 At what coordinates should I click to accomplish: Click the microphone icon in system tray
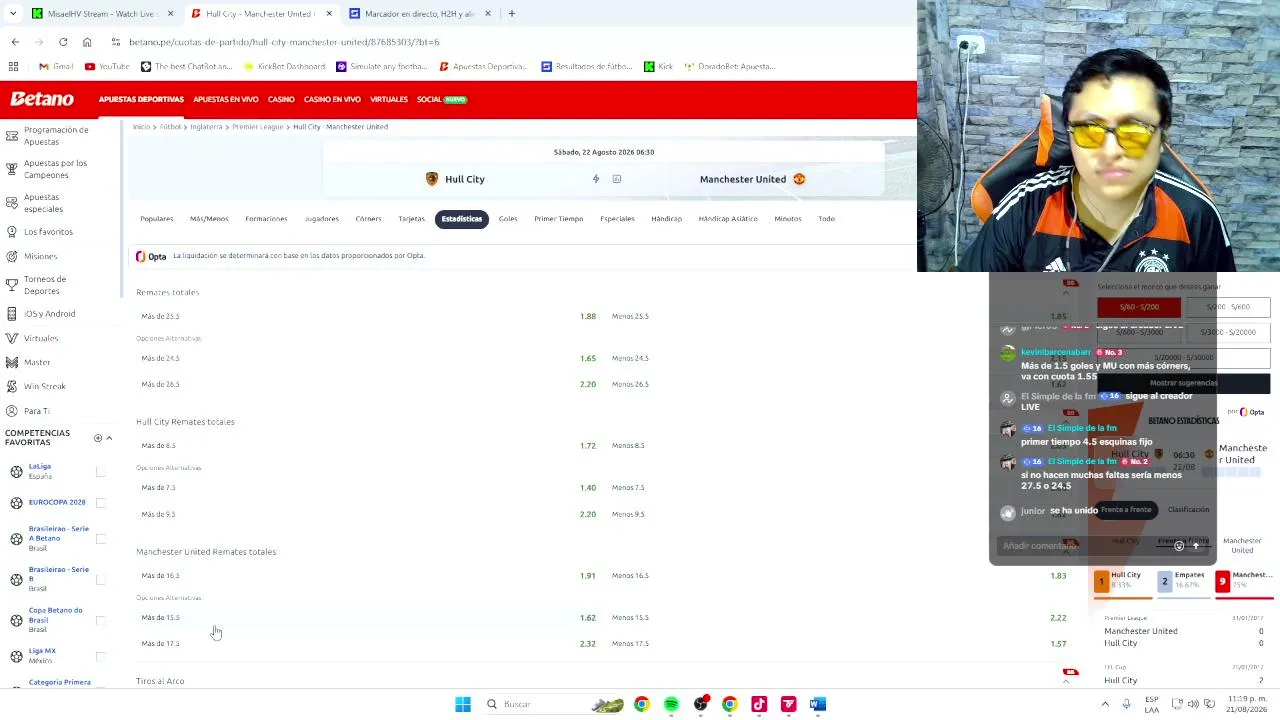point(1126,704)
